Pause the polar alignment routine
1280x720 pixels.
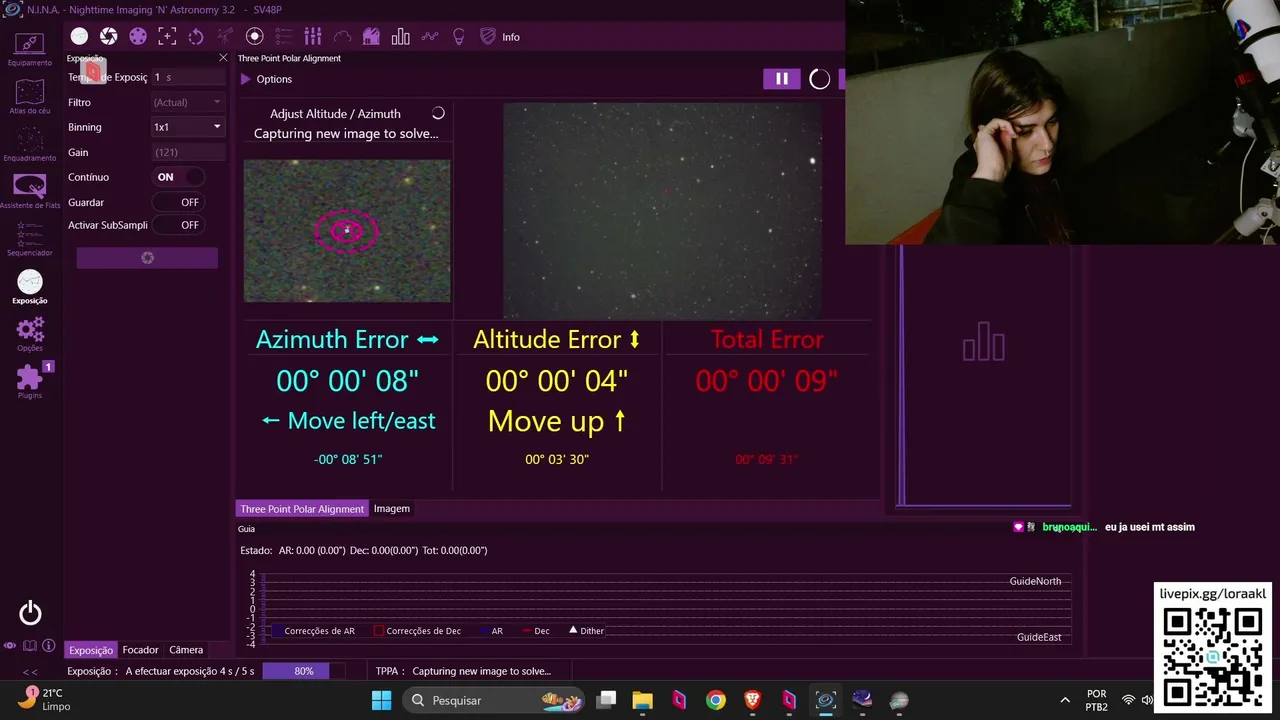pos(782,79)
